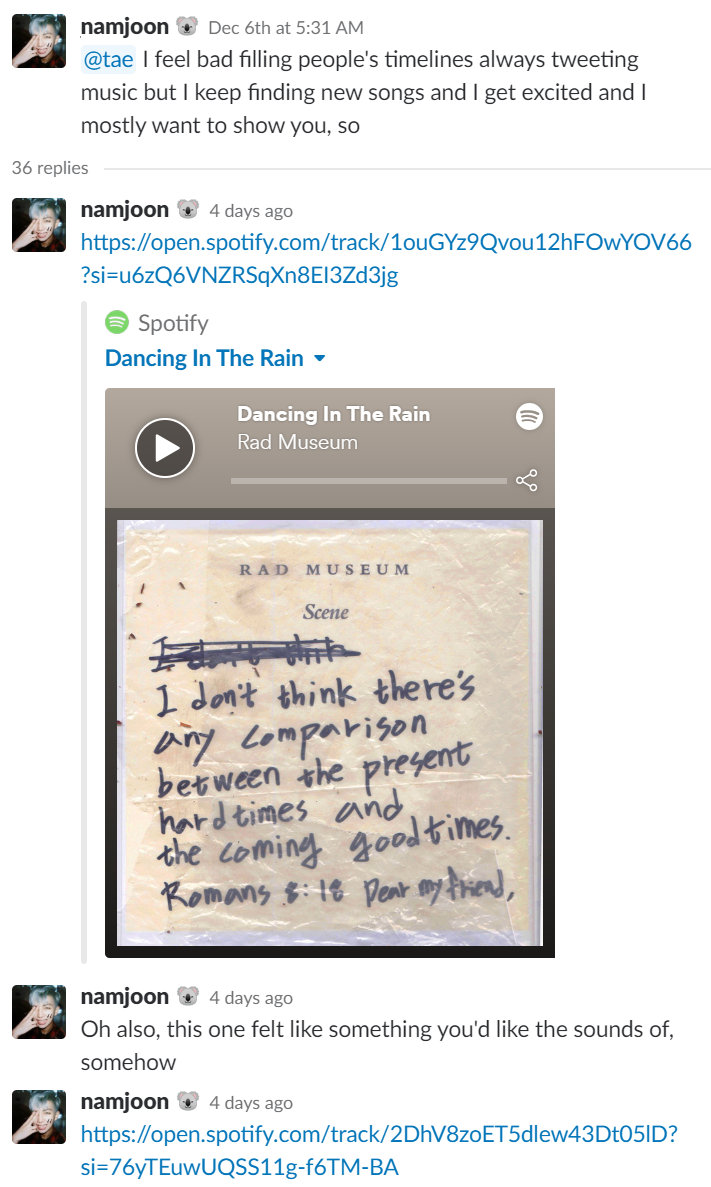Click namjoon's avatar on the top message

(39, 41)
